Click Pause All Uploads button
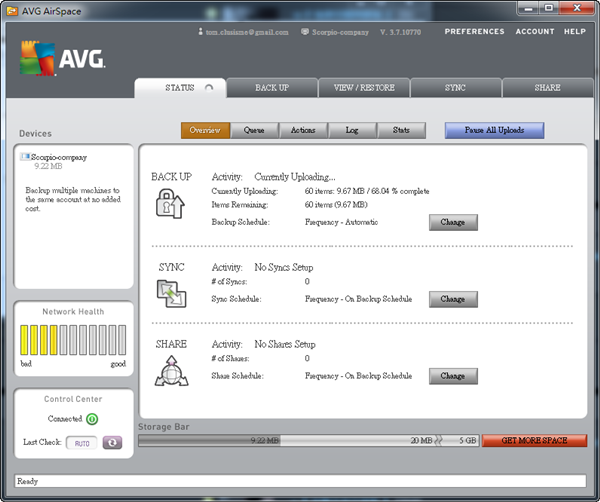 (494, 130)
